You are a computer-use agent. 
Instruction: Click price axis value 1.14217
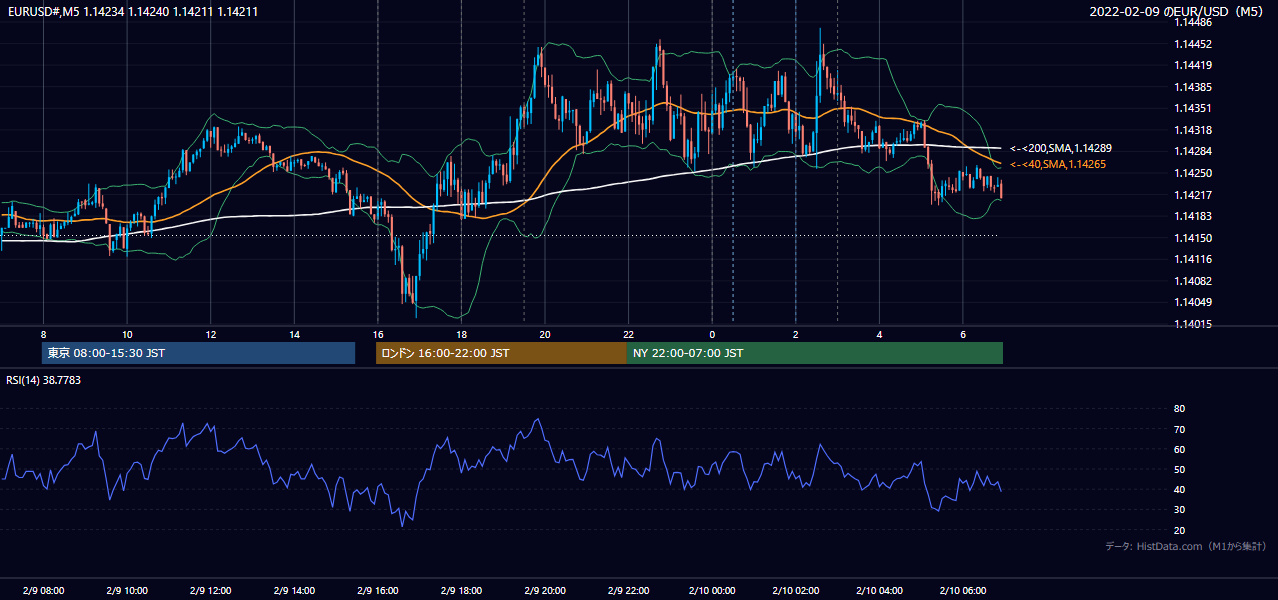point(1193,195)
